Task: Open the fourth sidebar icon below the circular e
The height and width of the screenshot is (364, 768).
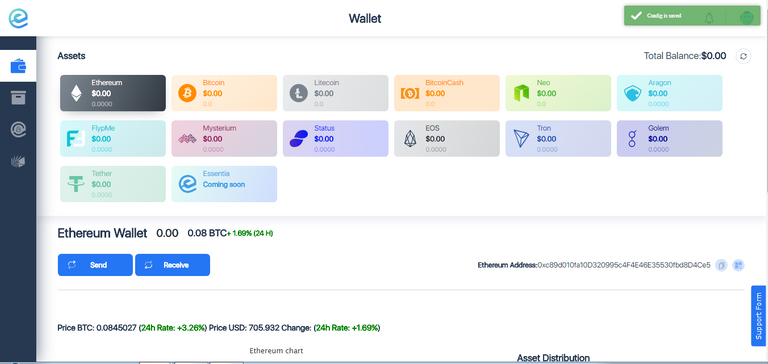Action: [x=18, y=161]
